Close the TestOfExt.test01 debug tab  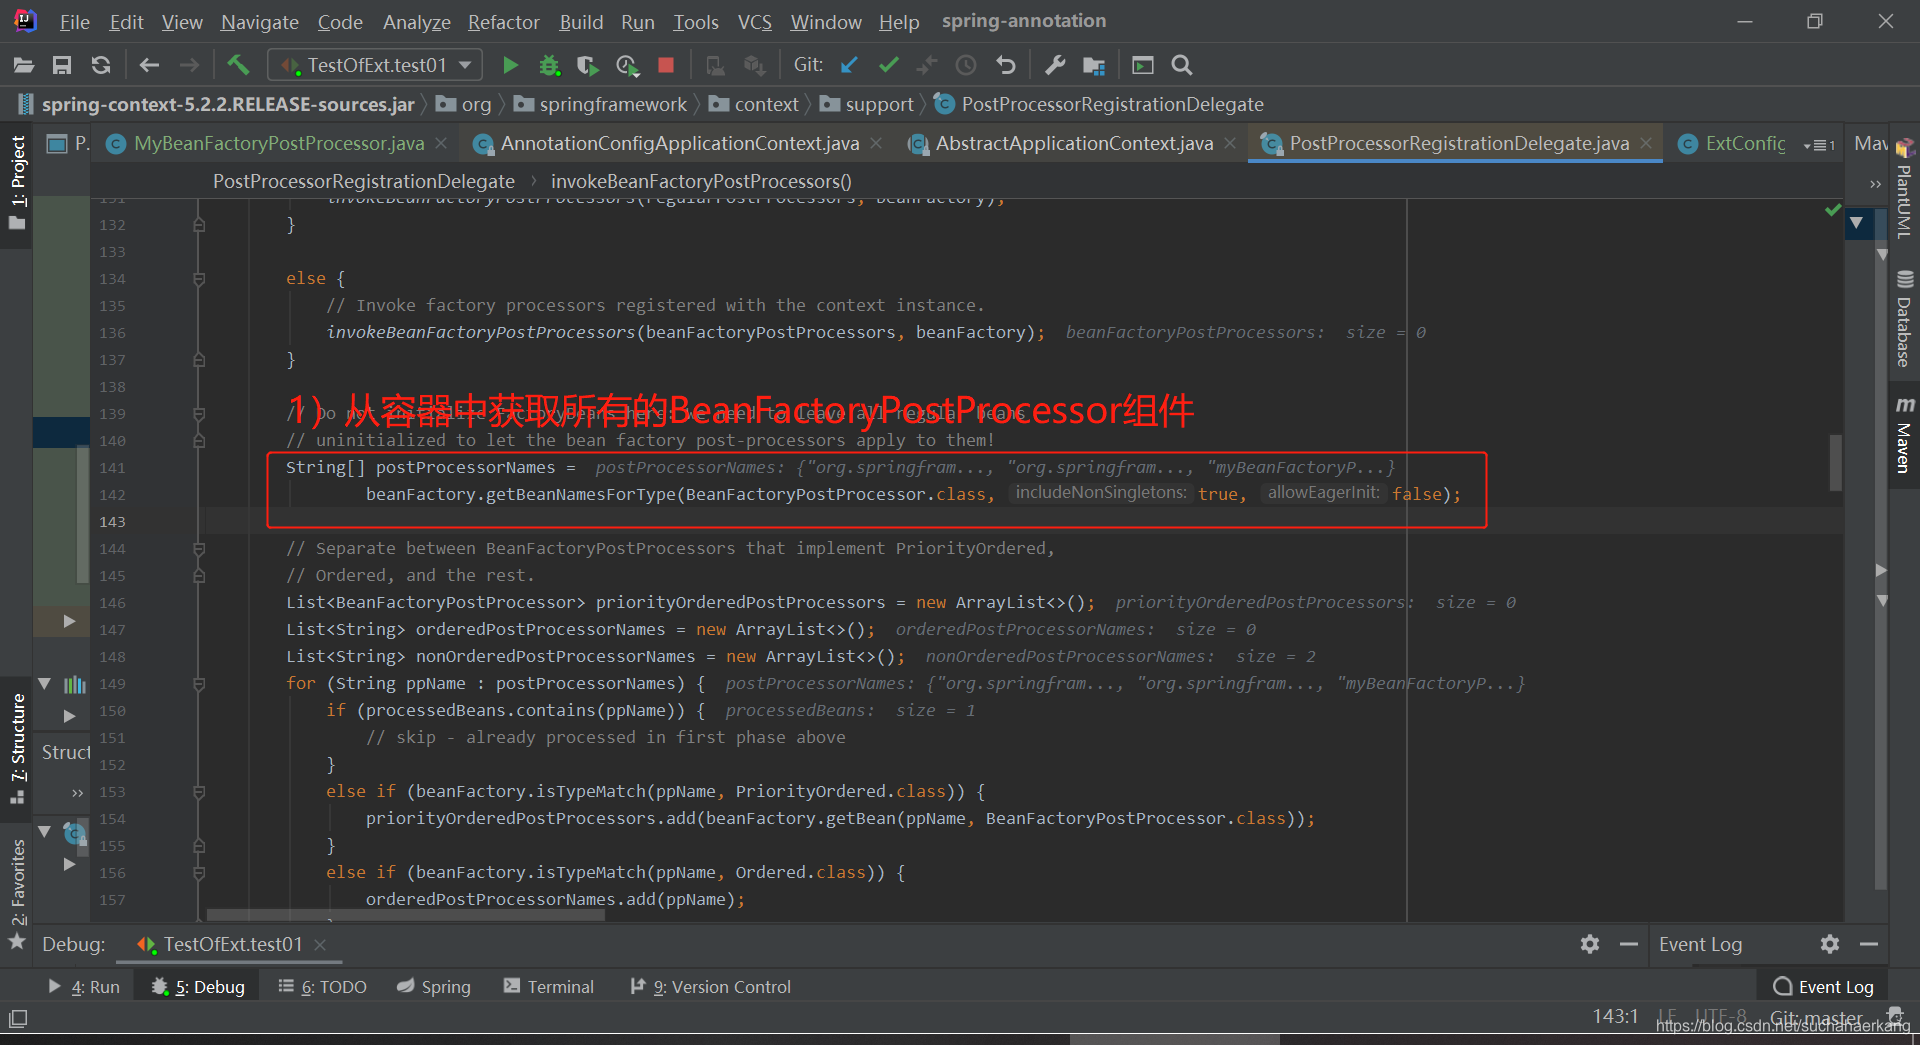coord(320,945)
